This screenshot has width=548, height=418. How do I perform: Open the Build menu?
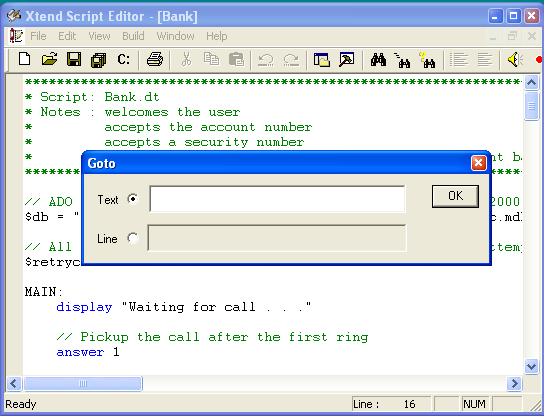pyautogui.click(x=133, y=36)
